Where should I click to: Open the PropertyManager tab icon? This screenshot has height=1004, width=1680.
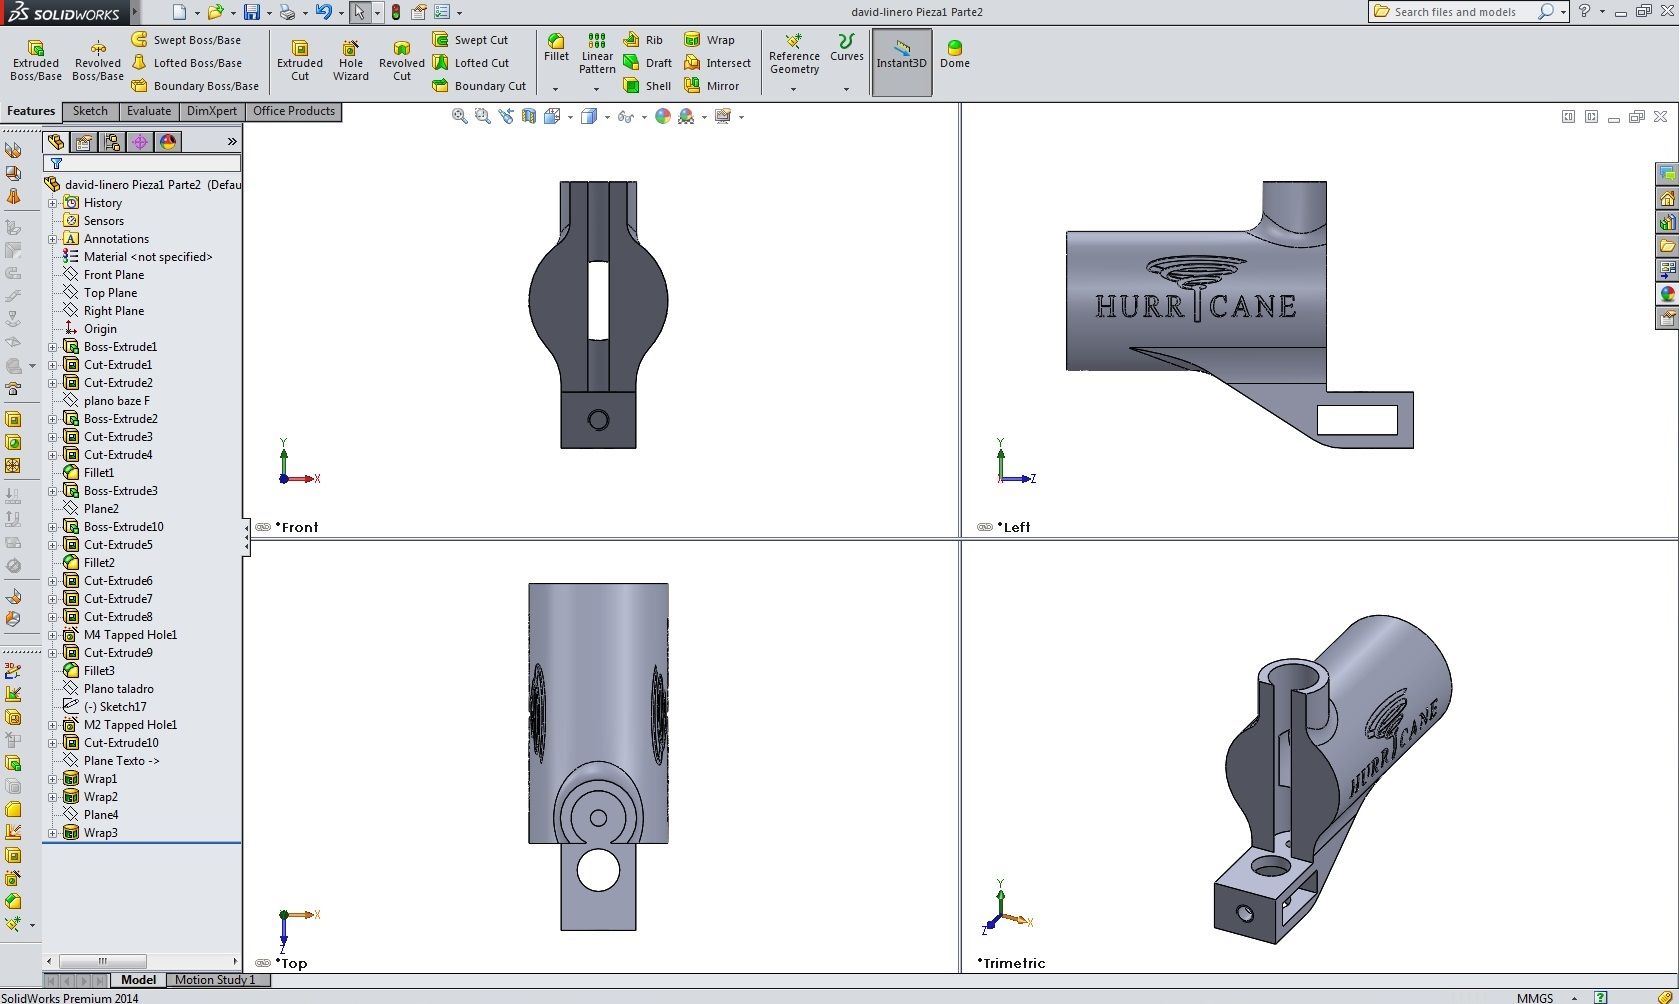click(x=84, y=142)
